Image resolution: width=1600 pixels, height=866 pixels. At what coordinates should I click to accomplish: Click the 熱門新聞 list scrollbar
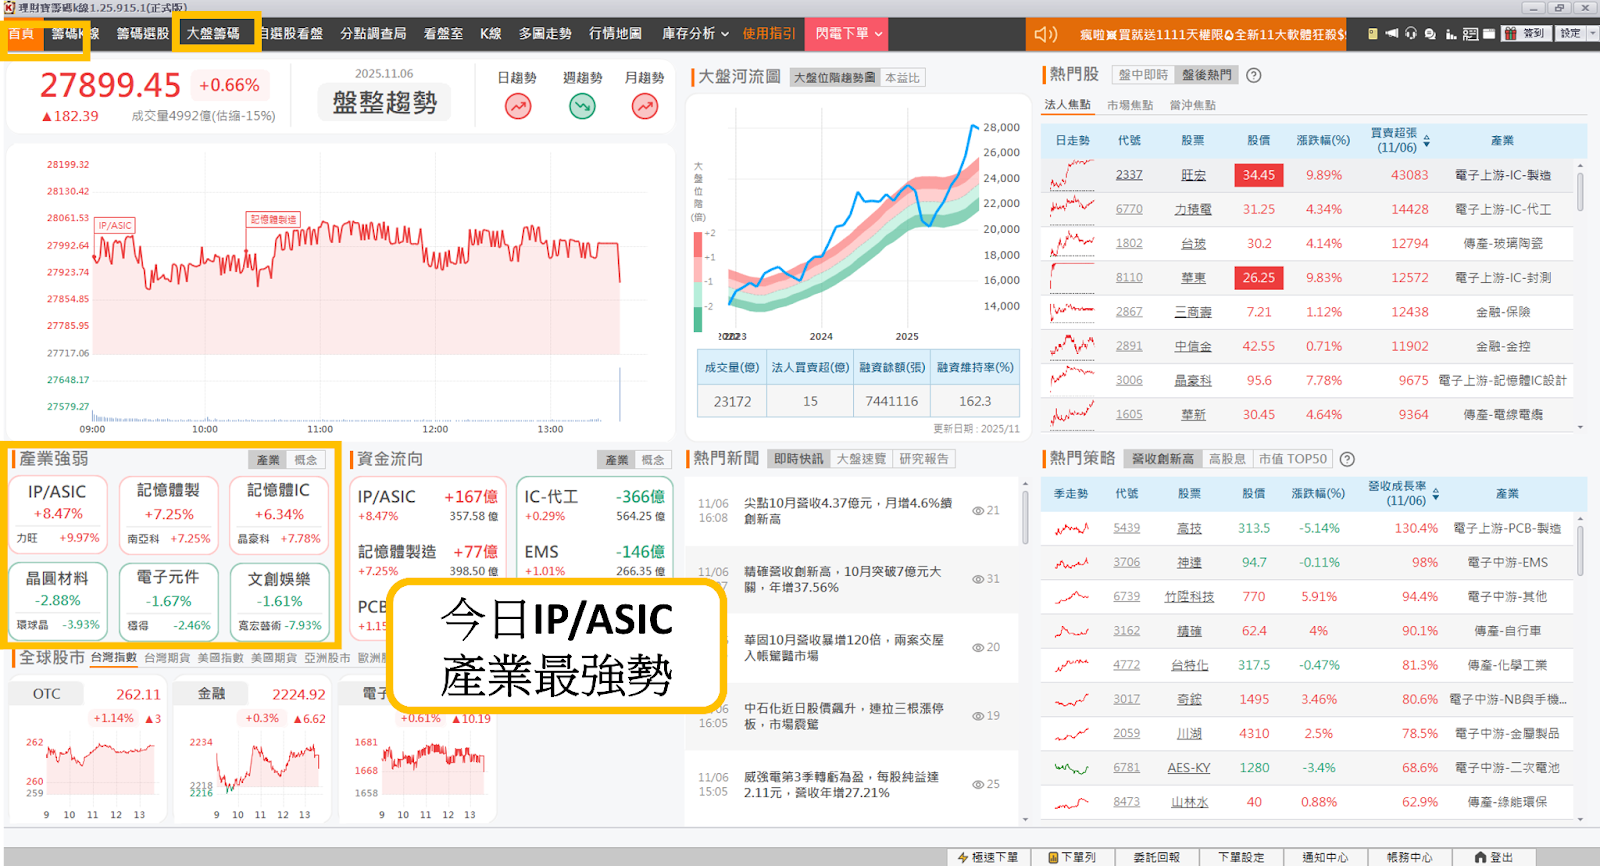[x=1025, y=515]
